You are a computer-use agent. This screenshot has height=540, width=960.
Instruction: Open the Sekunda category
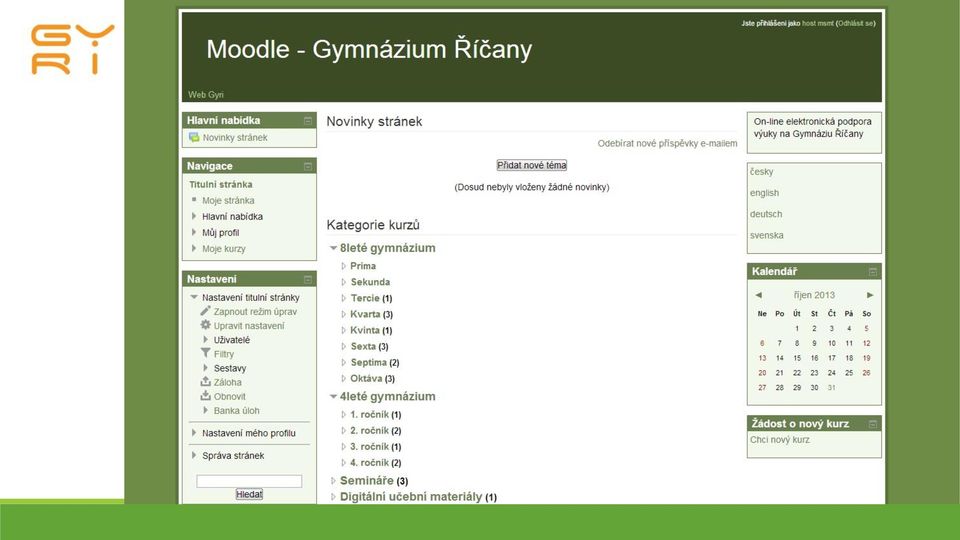pyautogui.click(x=370, y=282)
